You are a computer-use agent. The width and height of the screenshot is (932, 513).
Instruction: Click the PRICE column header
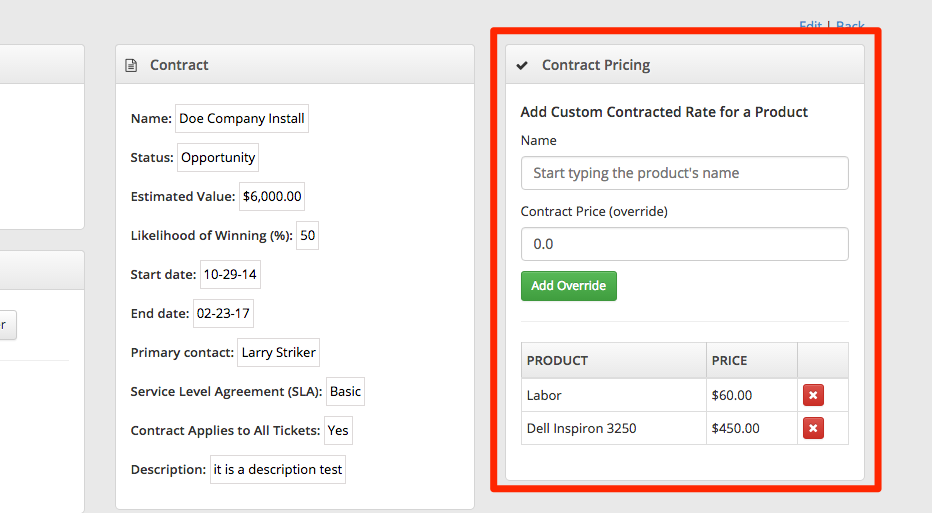[x=729, y=360]
